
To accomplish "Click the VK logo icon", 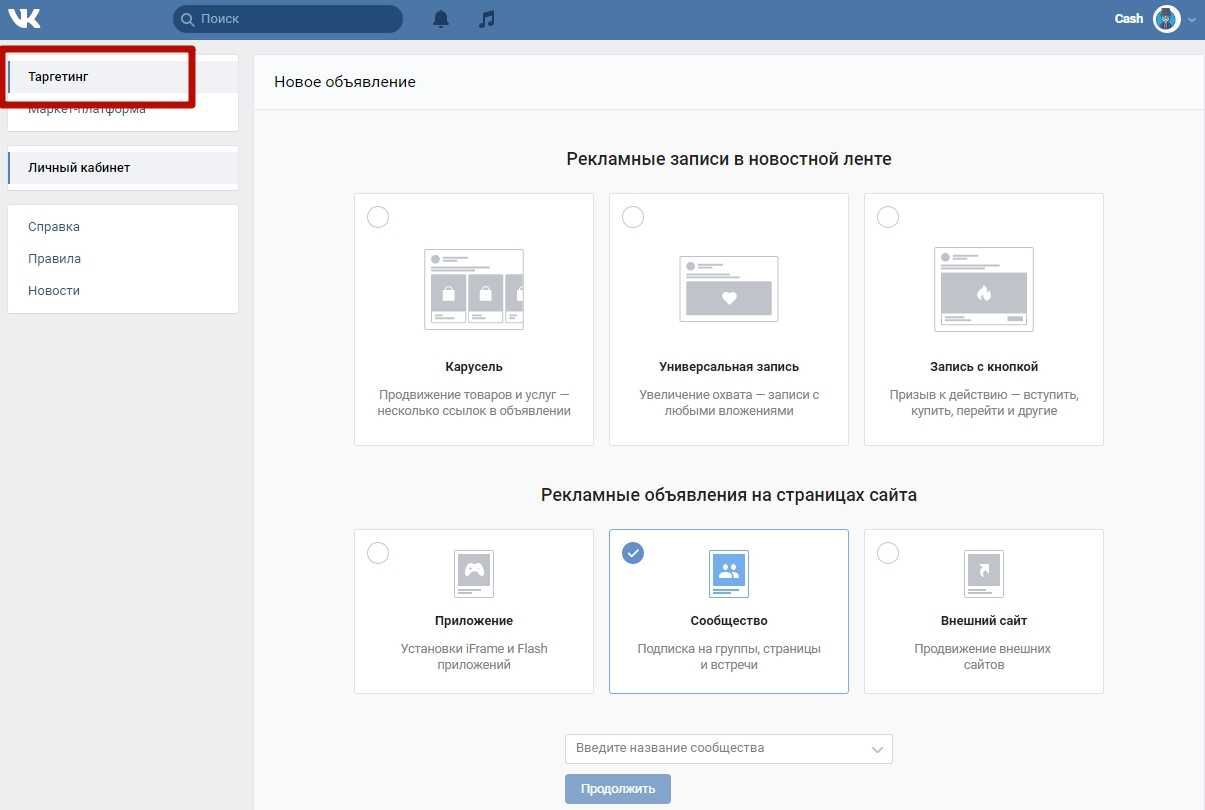I will pos(25,19).
